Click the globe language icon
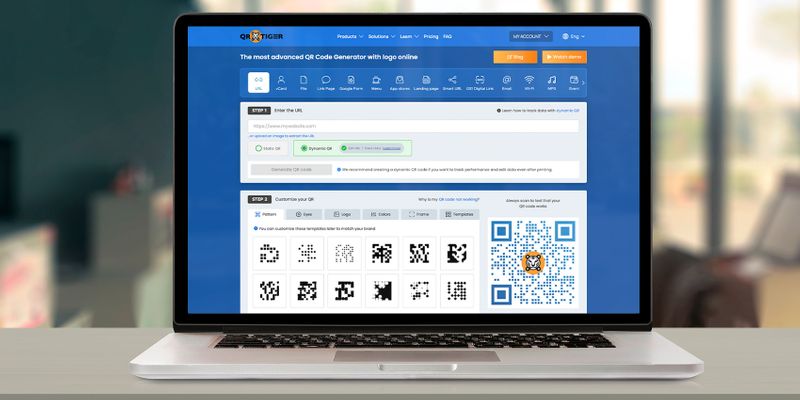 point(565,37)
